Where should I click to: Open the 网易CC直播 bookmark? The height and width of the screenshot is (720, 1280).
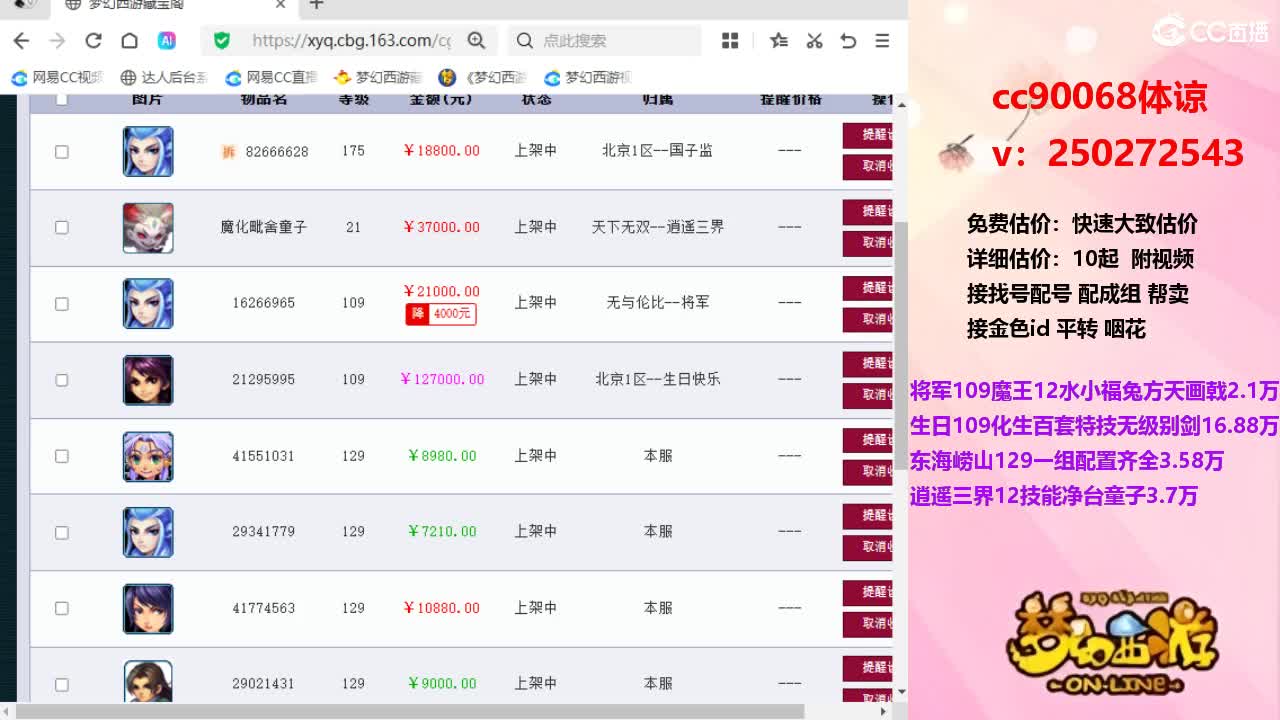(x=271, y=77)
